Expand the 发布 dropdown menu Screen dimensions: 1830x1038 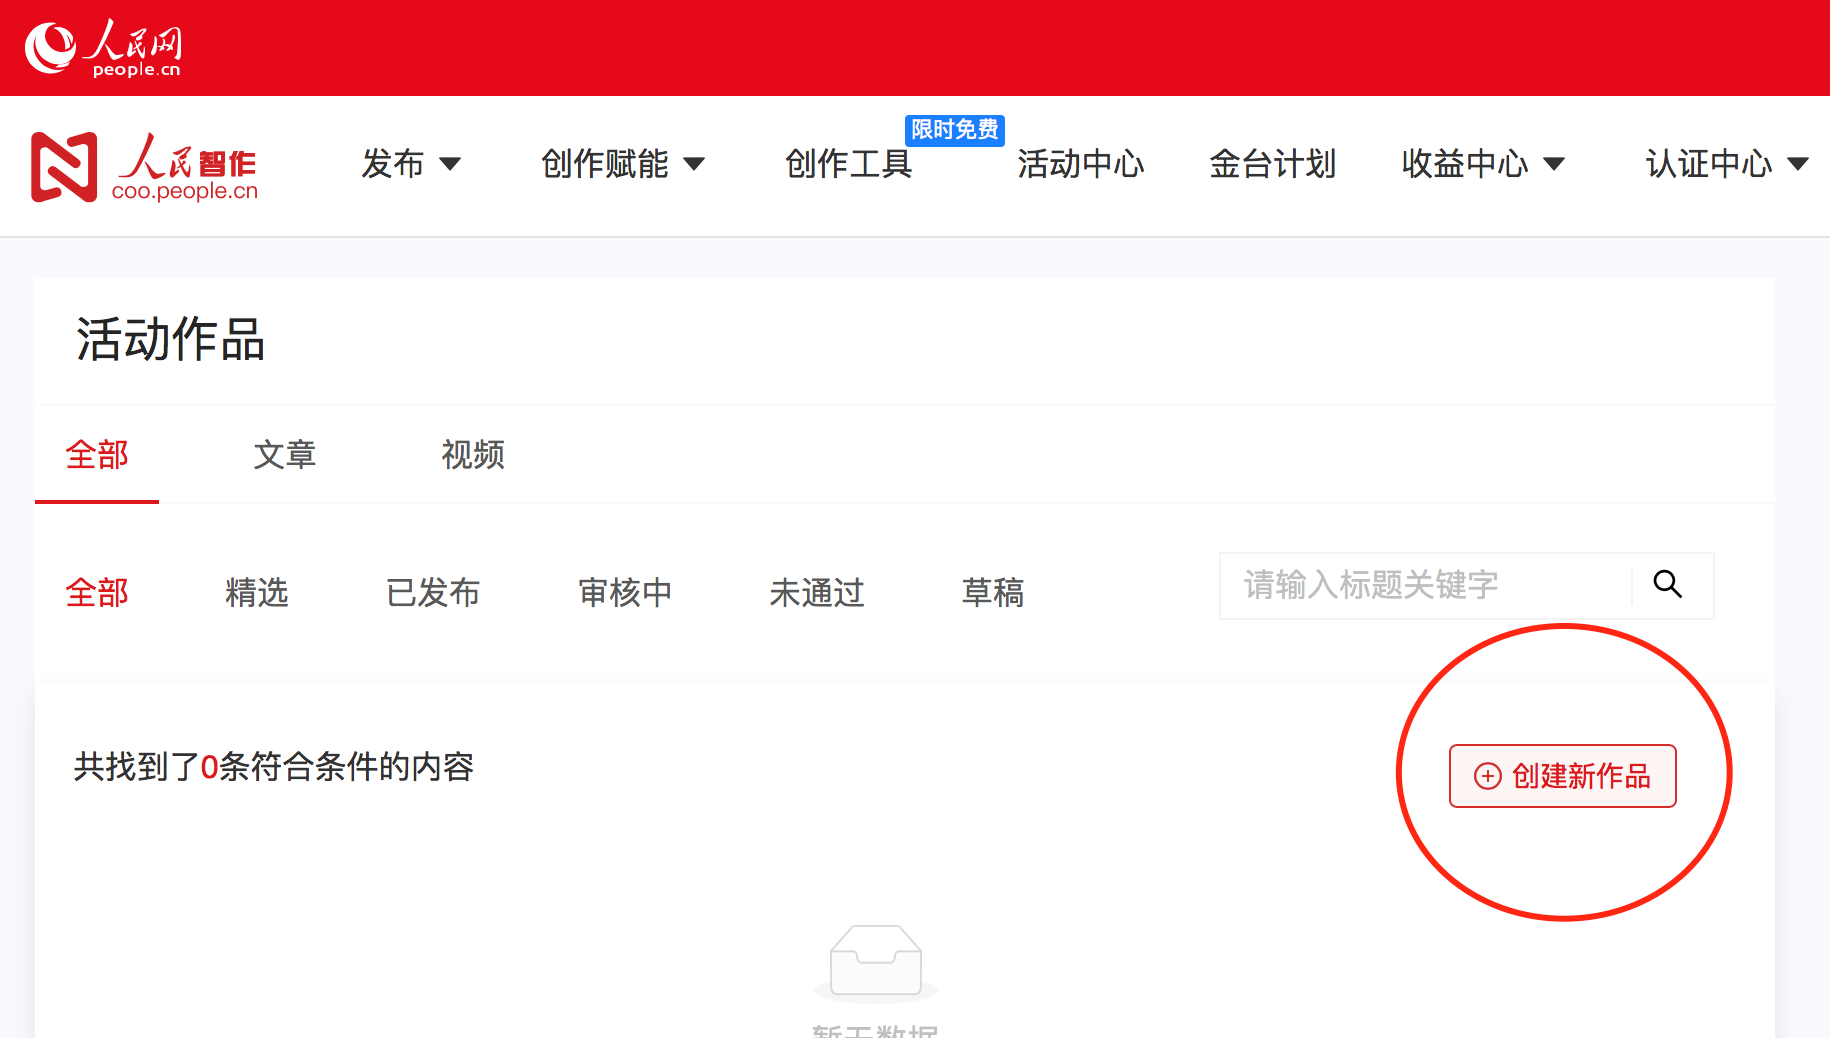(411, 164)
